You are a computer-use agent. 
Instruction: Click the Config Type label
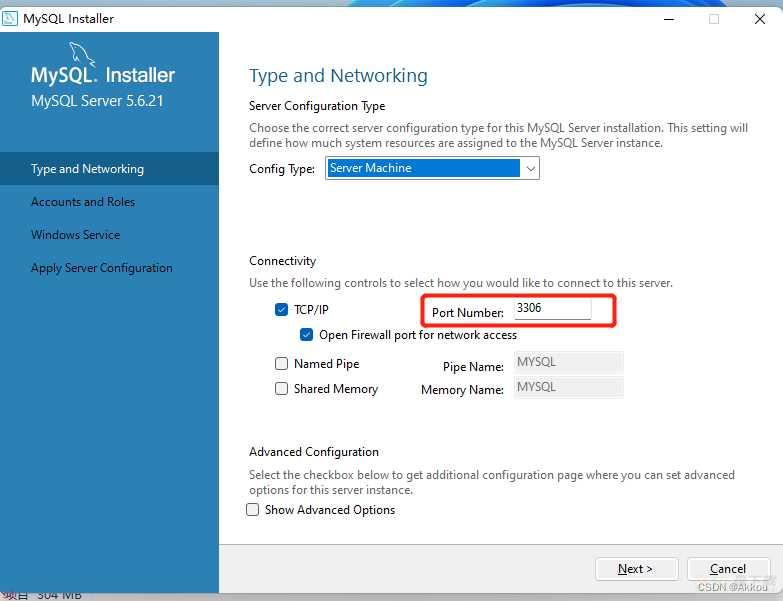[282, 169]
